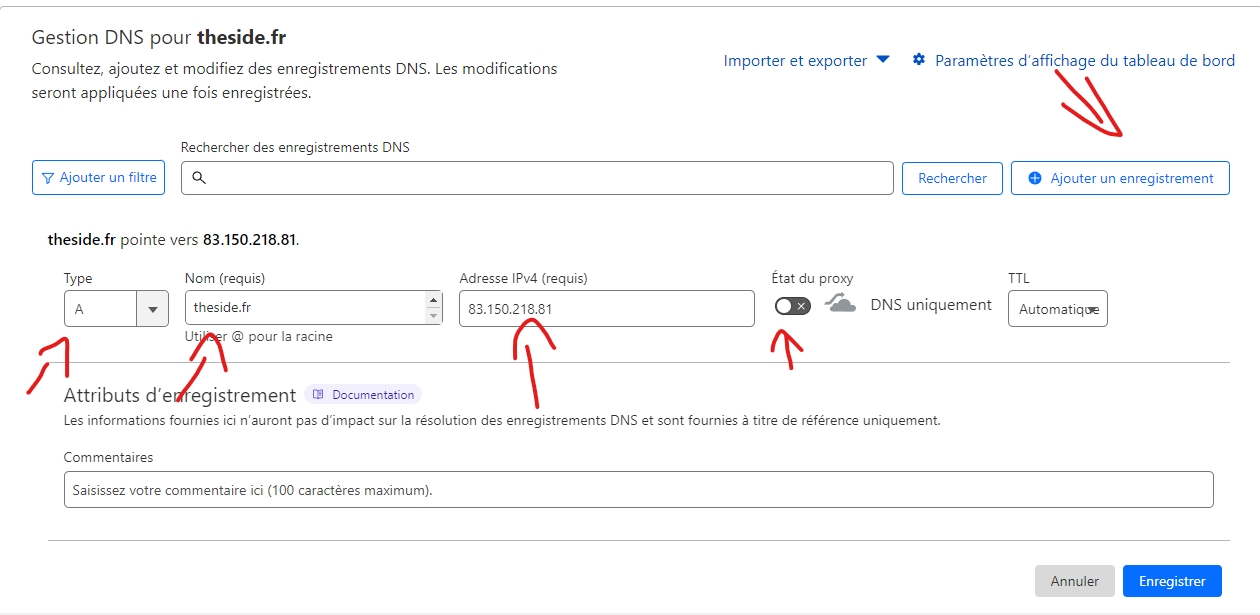Open the Documentation badge with book icon
This screenshot has height=615, width=1260.
click(x=363, y=395)
